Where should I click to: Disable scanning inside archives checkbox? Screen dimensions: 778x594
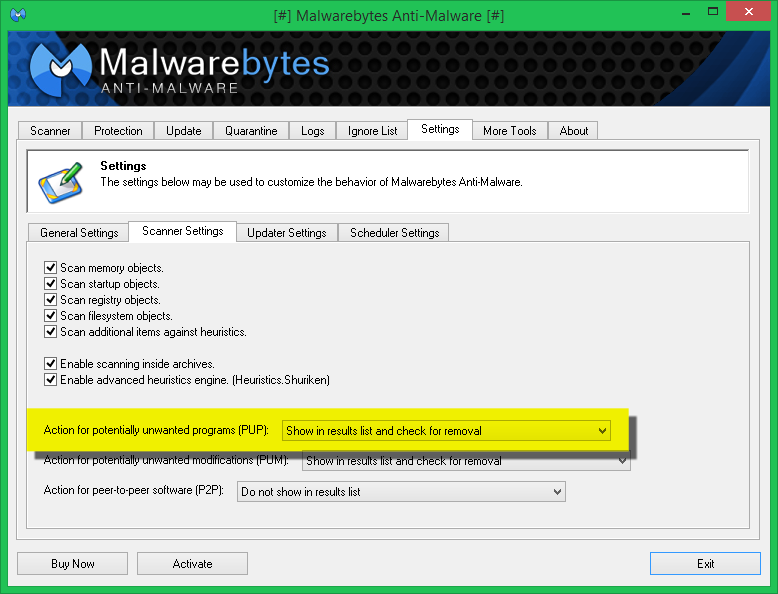50,363
